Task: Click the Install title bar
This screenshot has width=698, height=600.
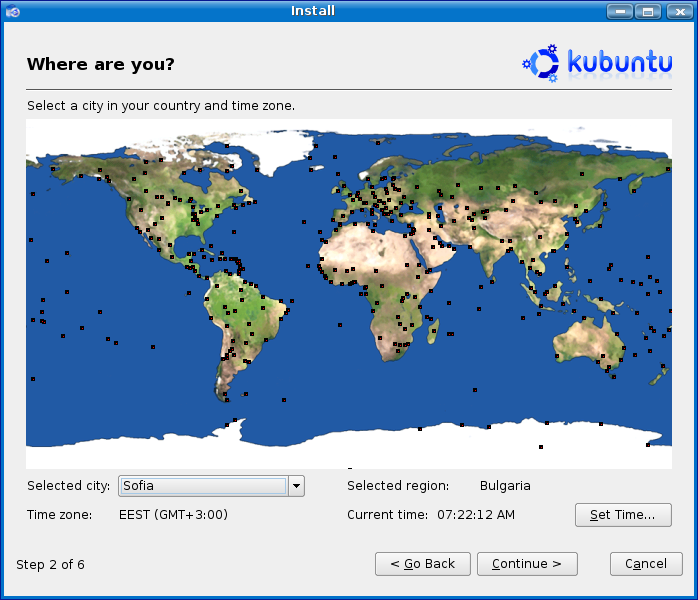Action: coord(312,11)
